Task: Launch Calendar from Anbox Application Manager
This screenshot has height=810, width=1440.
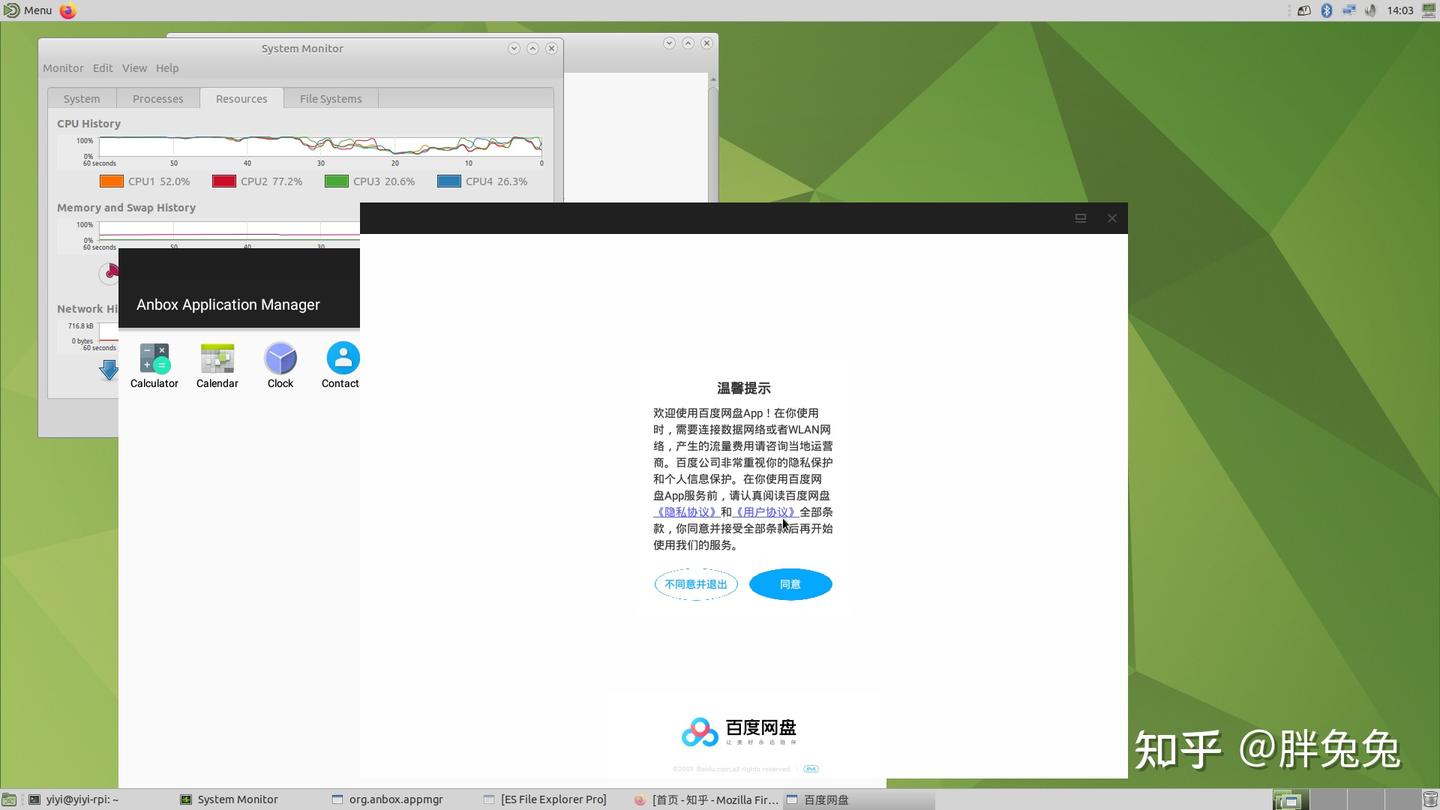Action: tap(217, 358)
